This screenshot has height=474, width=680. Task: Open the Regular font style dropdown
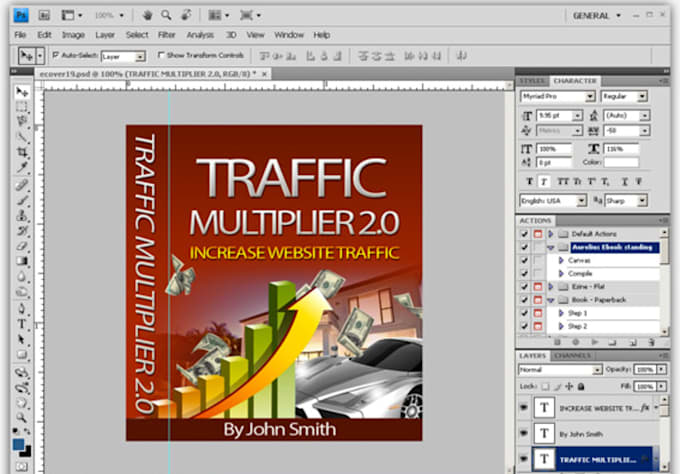click(x=642, y=96)
